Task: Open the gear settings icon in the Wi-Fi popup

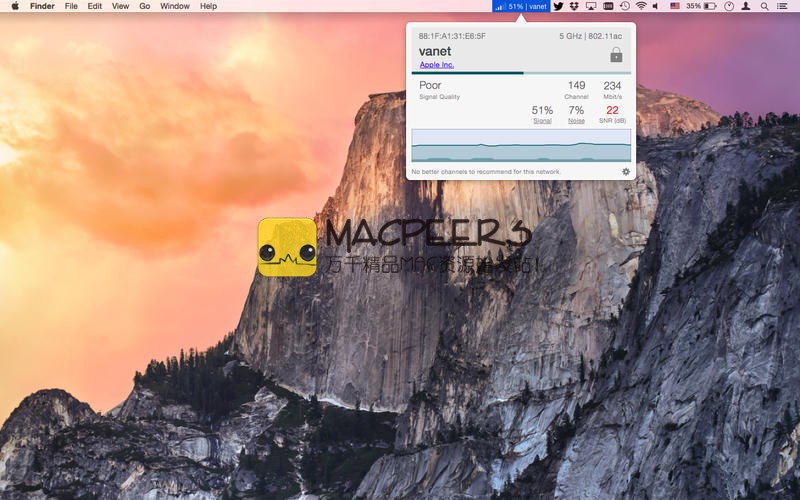Action: 626,172
